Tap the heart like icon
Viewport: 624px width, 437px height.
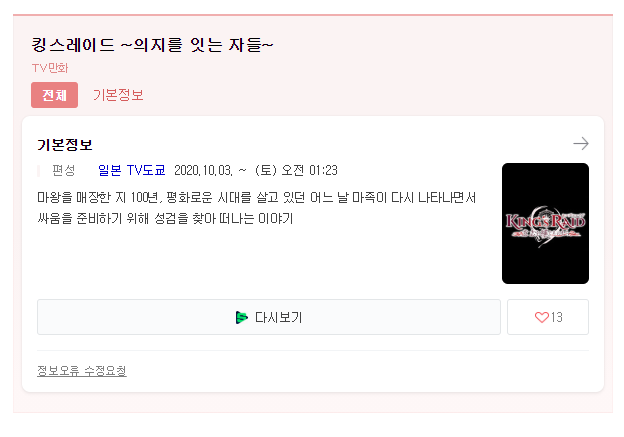click(x=541, y=317)
